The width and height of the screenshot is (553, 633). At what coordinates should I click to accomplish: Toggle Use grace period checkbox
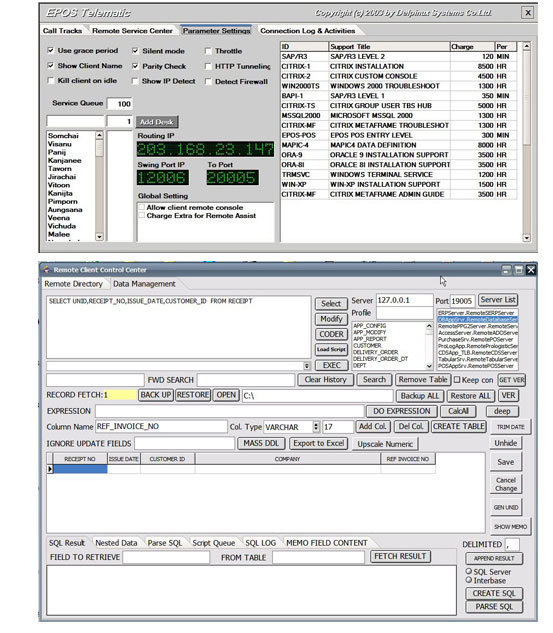pyautogui.click(x=50, y=50)
